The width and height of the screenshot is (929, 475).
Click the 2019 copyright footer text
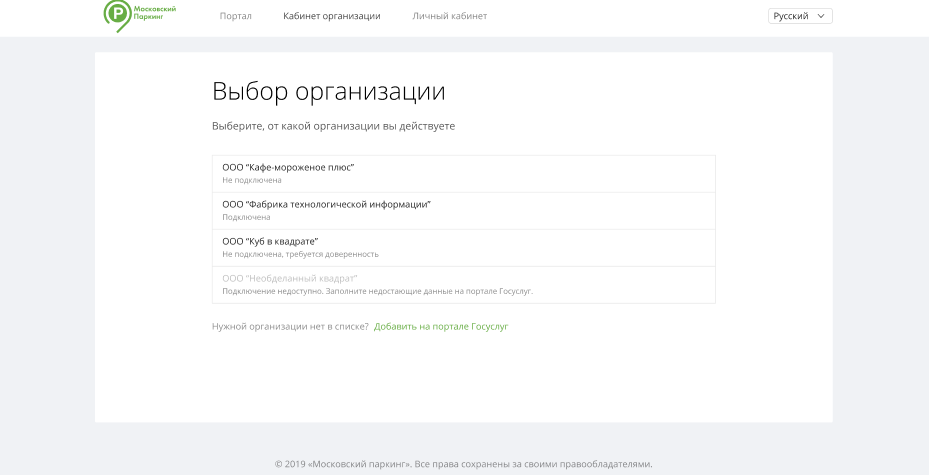point(464,464)
